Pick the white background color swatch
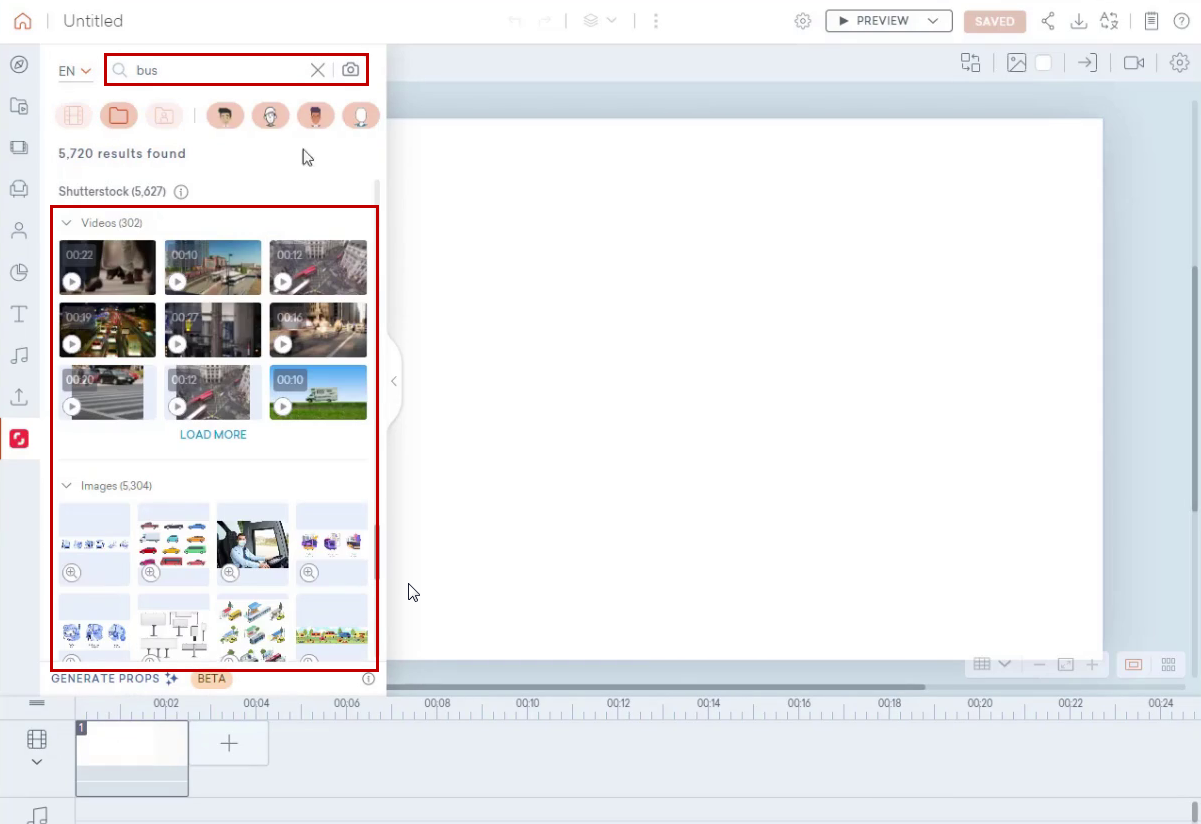1201x824 pixels. point(1043,63)
